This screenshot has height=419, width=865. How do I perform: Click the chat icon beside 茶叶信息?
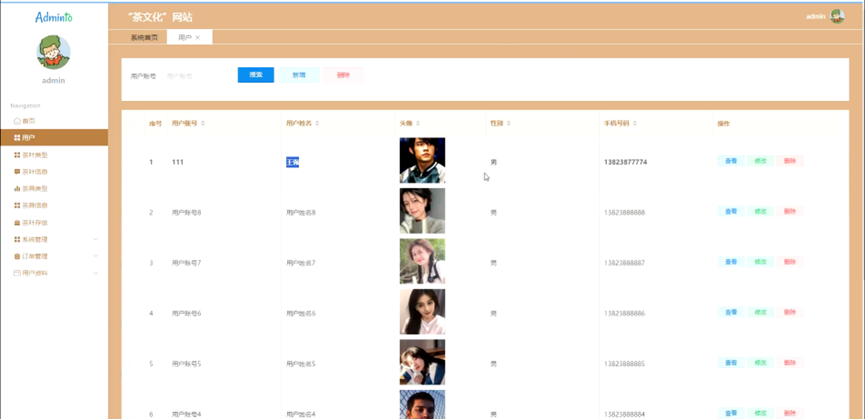pyautogui.click(x=17, y=171)
